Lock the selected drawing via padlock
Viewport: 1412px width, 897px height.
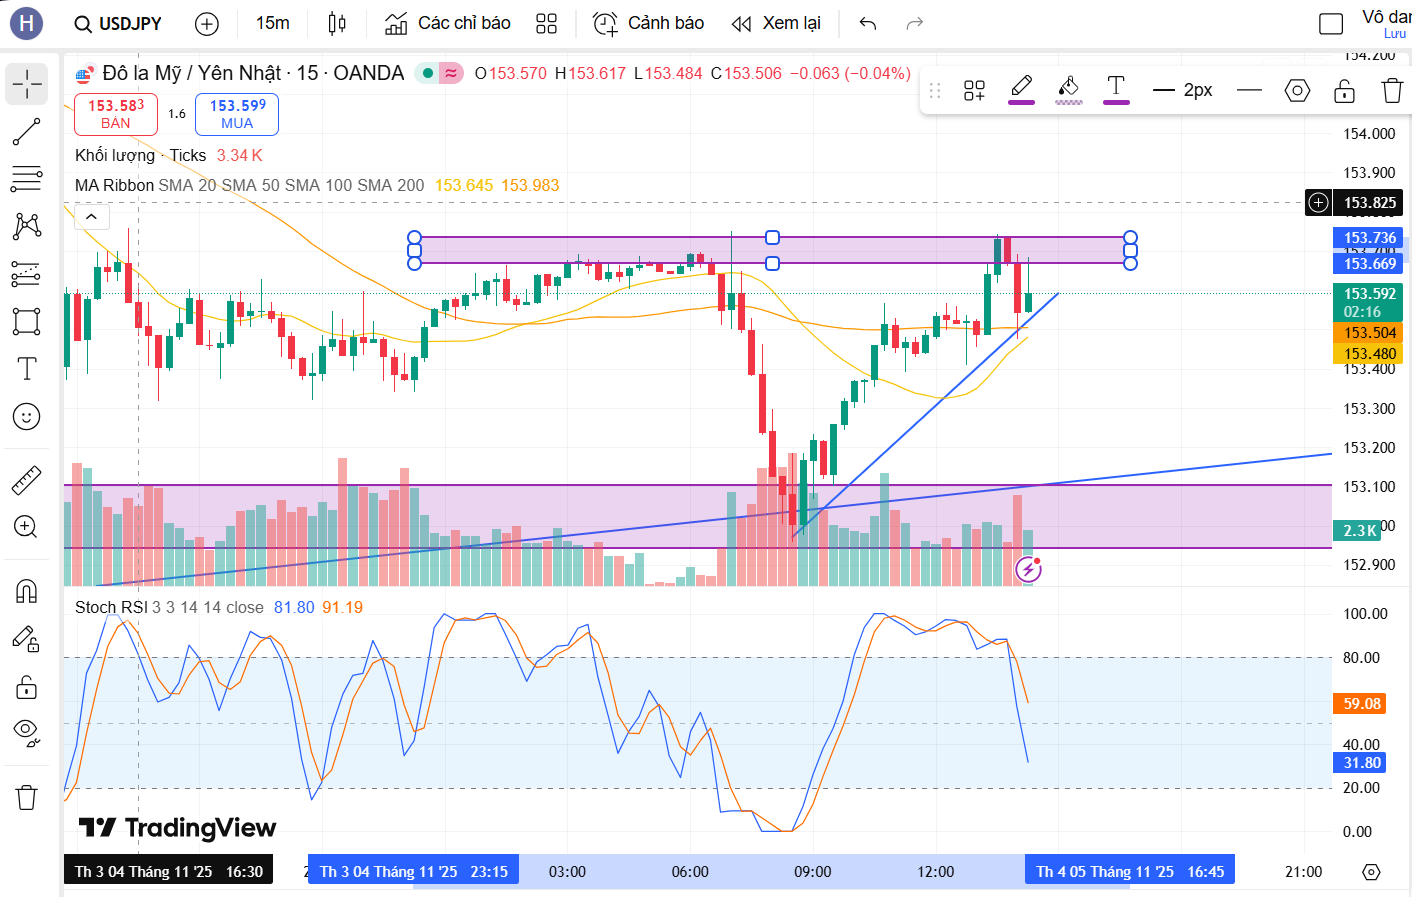[x=1345, y=91]
